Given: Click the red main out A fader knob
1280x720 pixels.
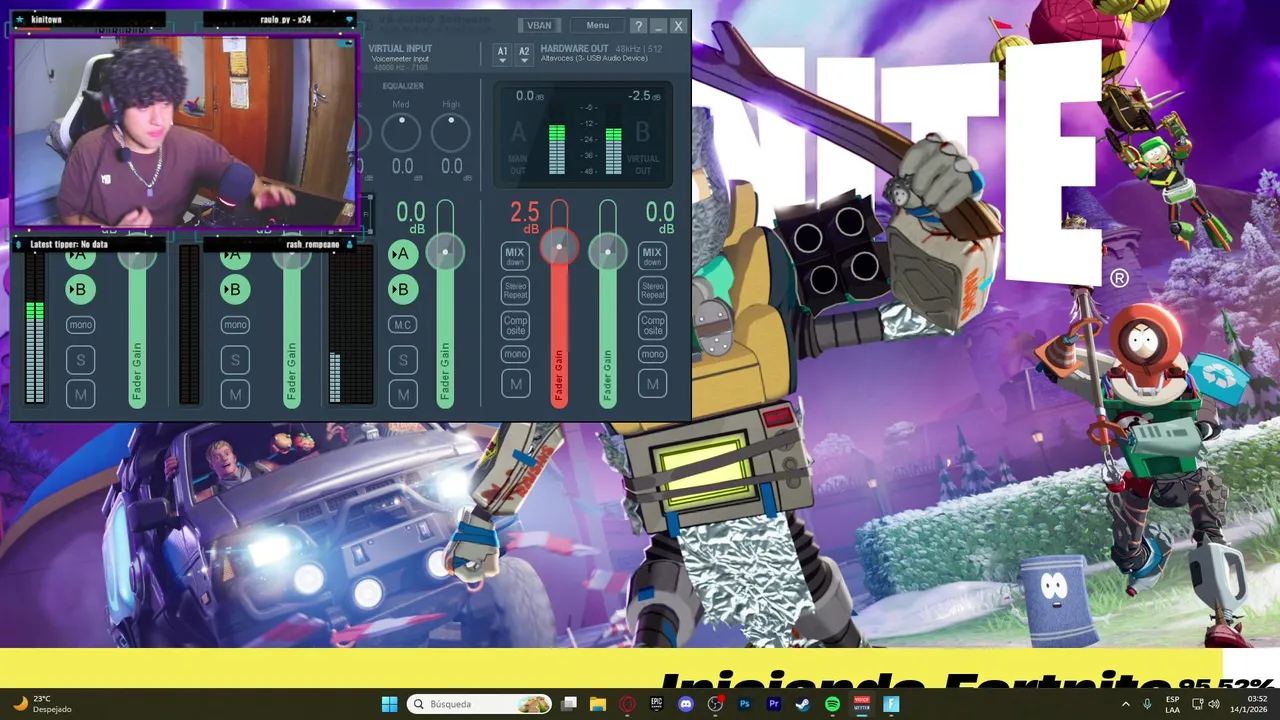Looking at the screenshot, I should coord(559,247).
